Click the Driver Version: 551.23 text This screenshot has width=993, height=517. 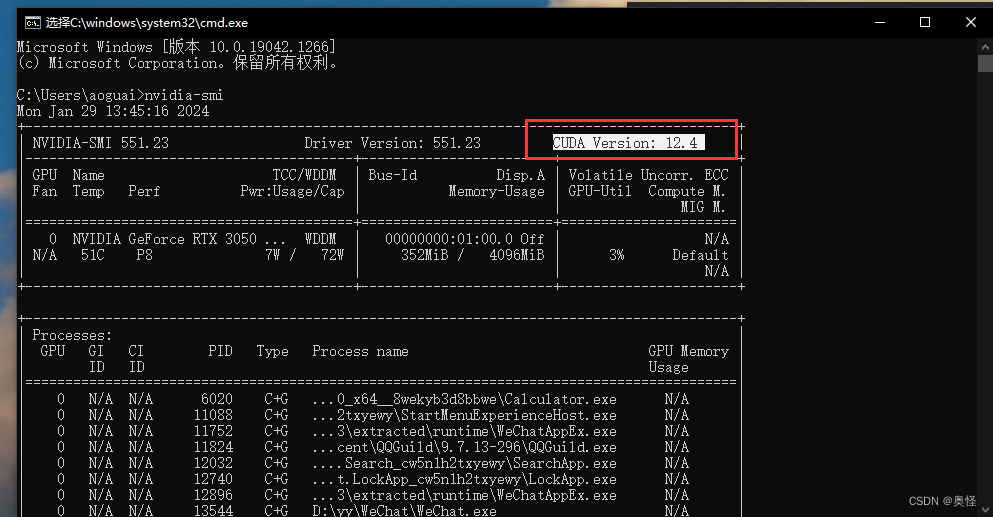393,143
